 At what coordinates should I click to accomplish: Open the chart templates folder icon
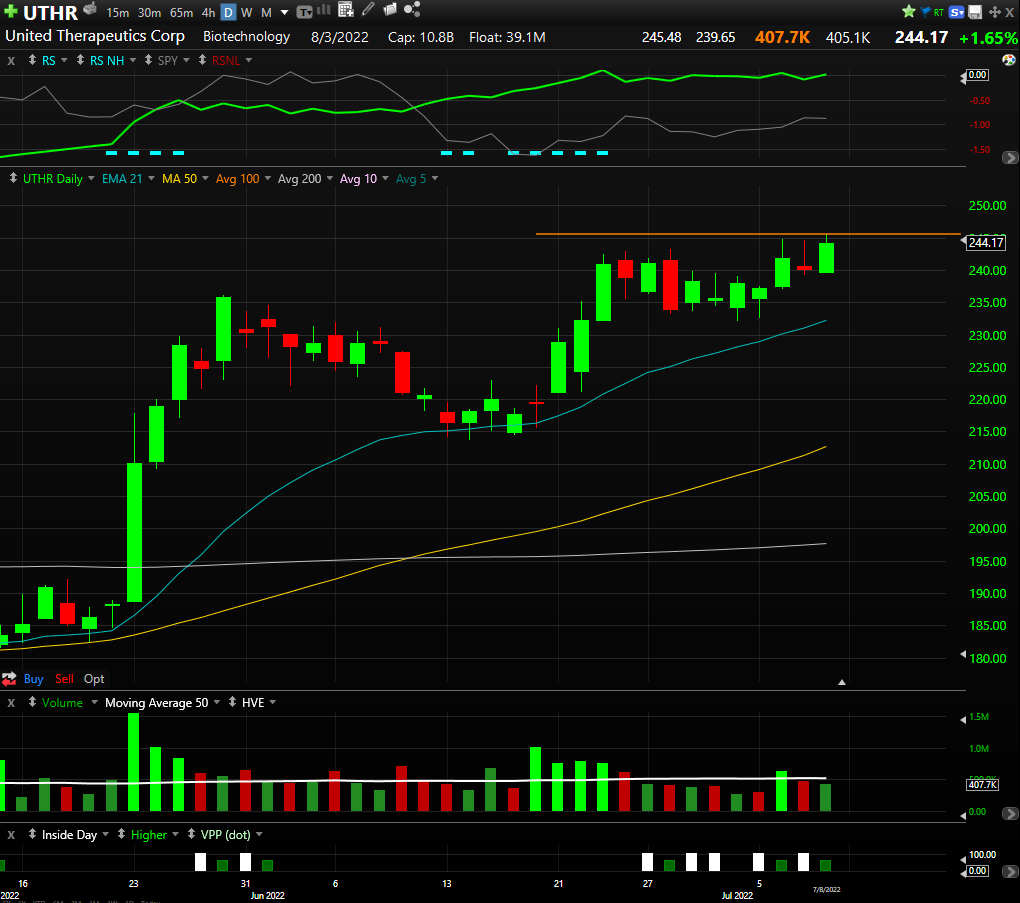click(x=390, y=9)
